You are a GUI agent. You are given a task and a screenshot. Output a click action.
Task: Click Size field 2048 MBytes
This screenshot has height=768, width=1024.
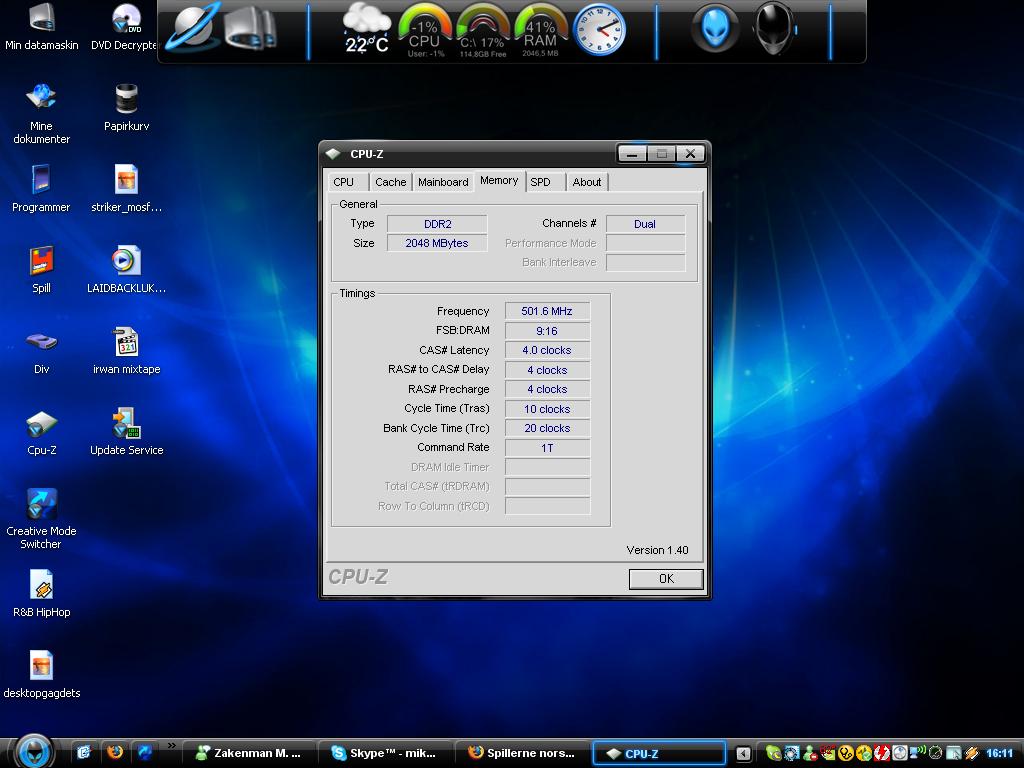tap(437, 243)
